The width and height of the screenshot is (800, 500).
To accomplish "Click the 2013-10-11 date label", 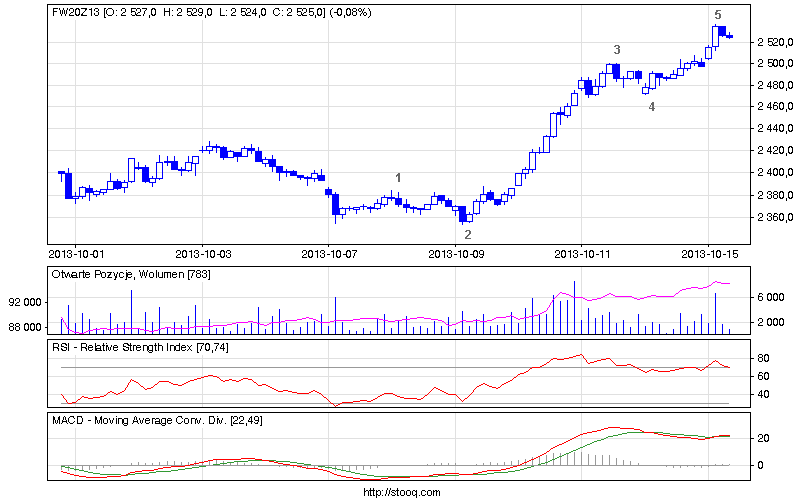I will (x=582, y=254).
